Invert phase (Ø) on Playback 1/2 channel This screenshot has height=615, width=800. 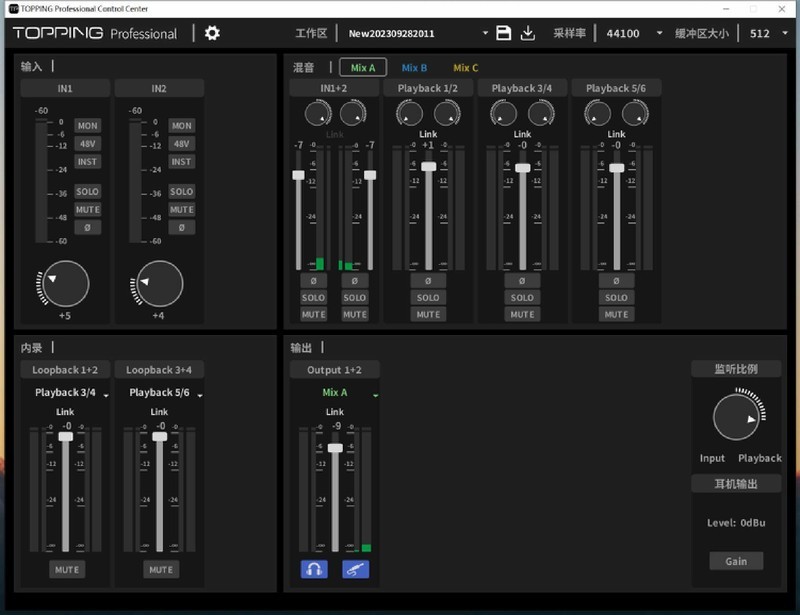tap(428, 281)
